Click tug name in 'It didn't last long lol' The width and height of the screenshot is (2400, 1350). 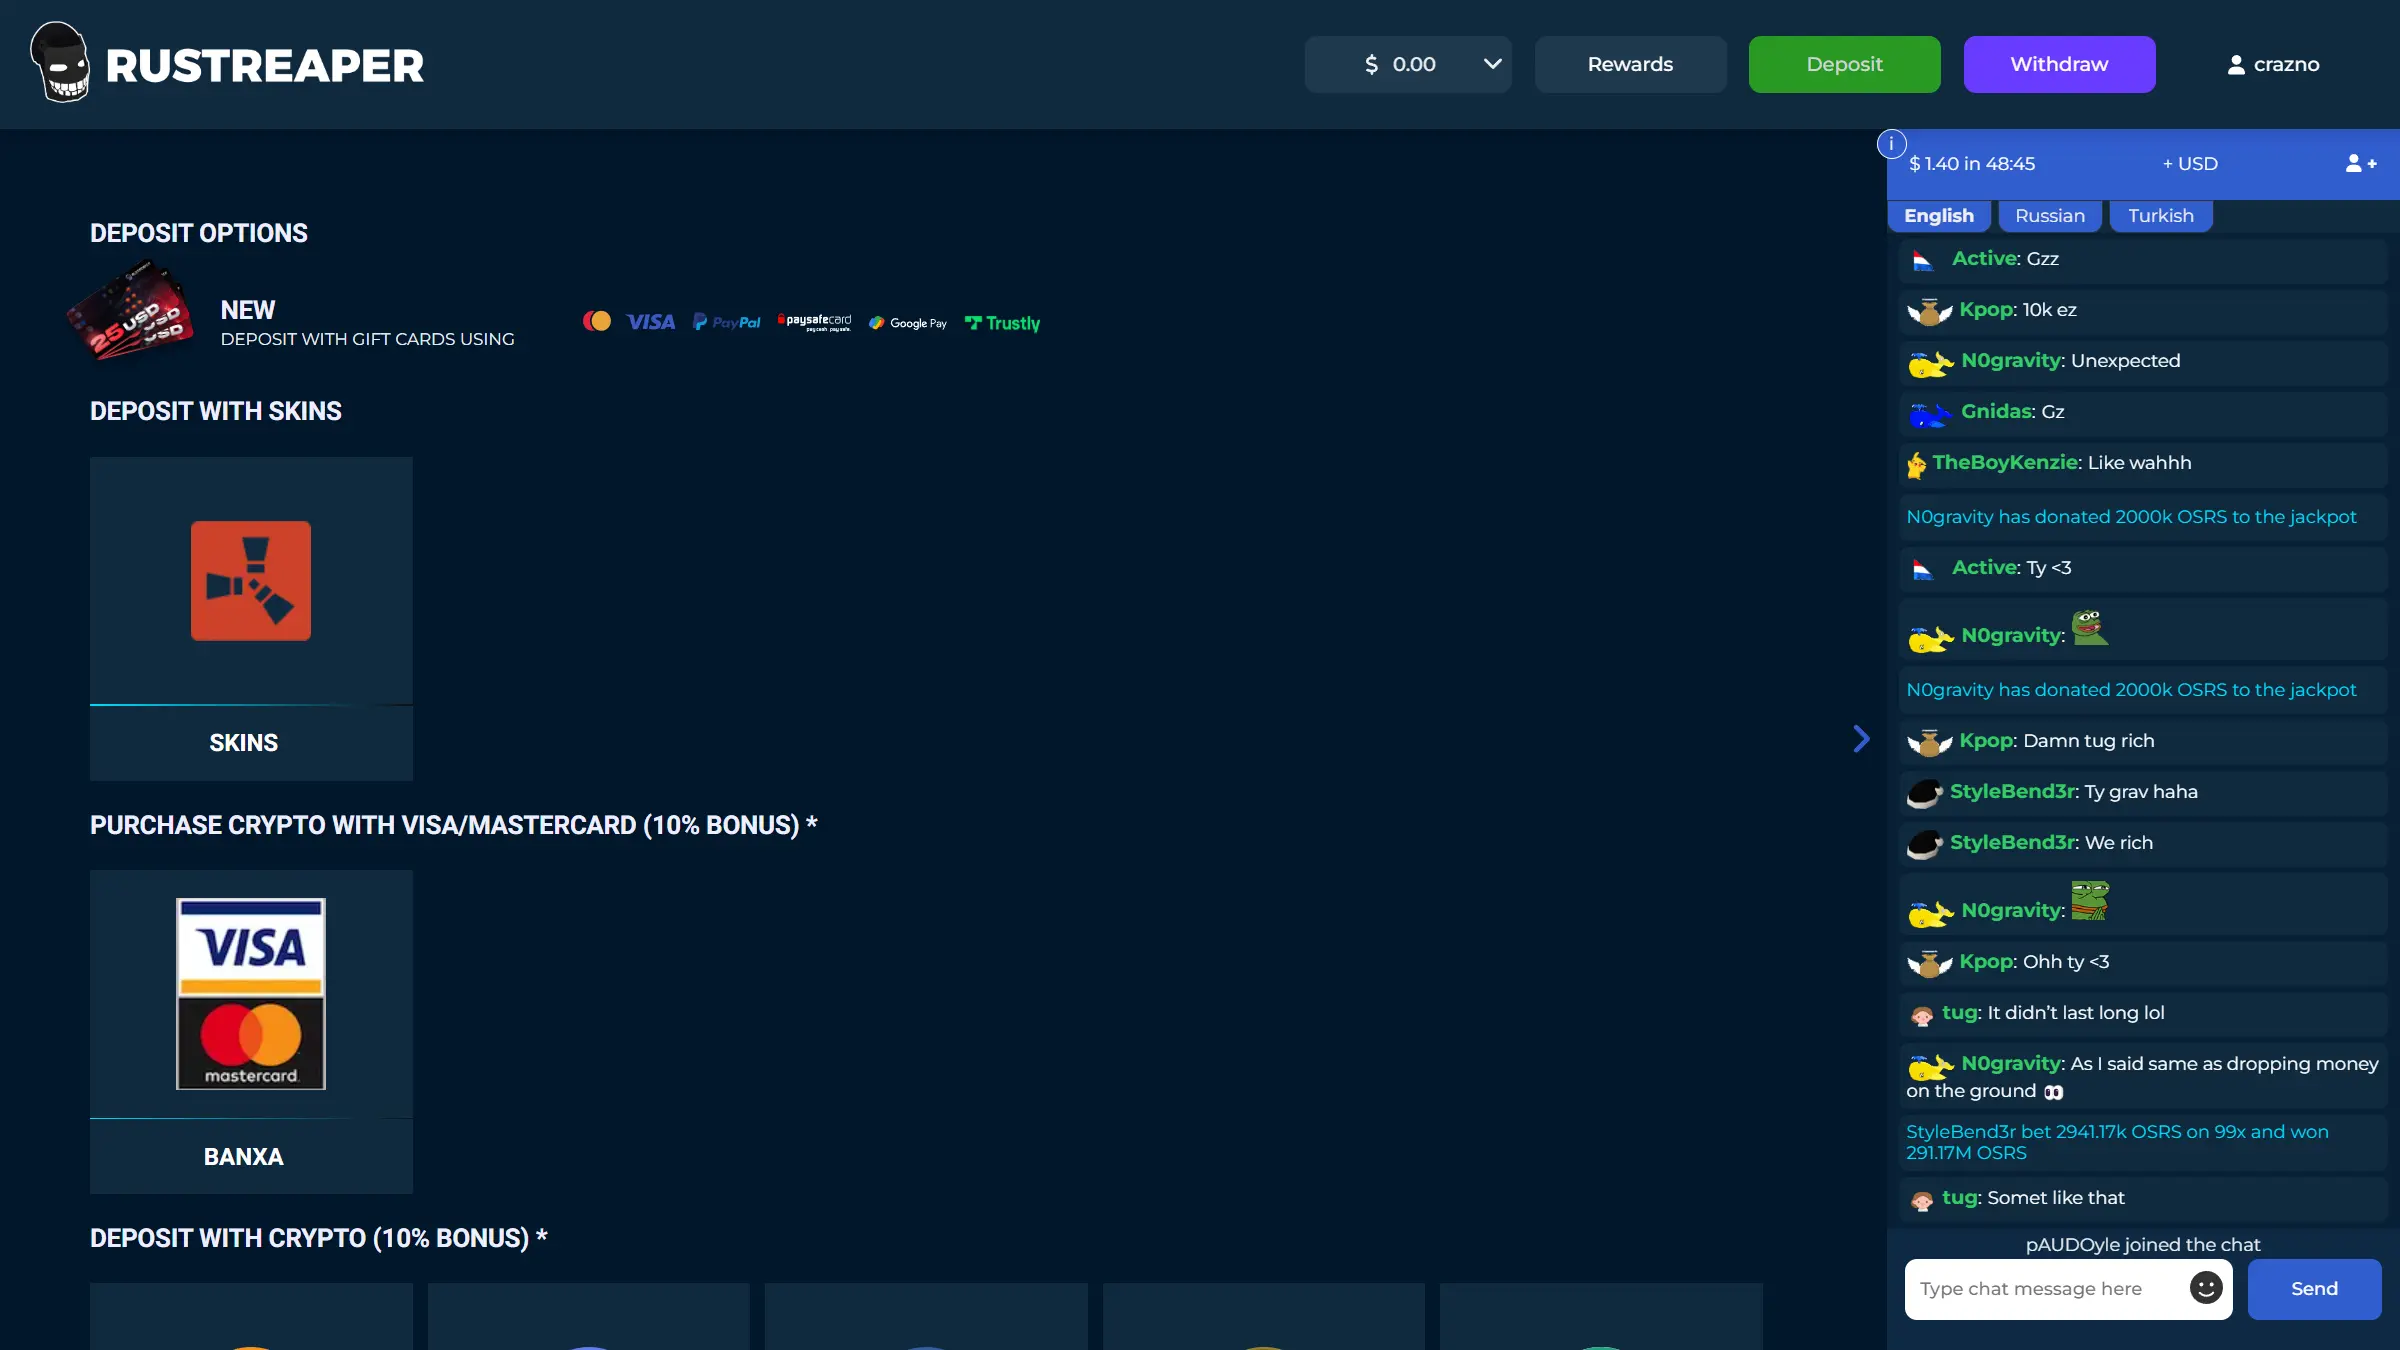(x=1960, y=1013)
